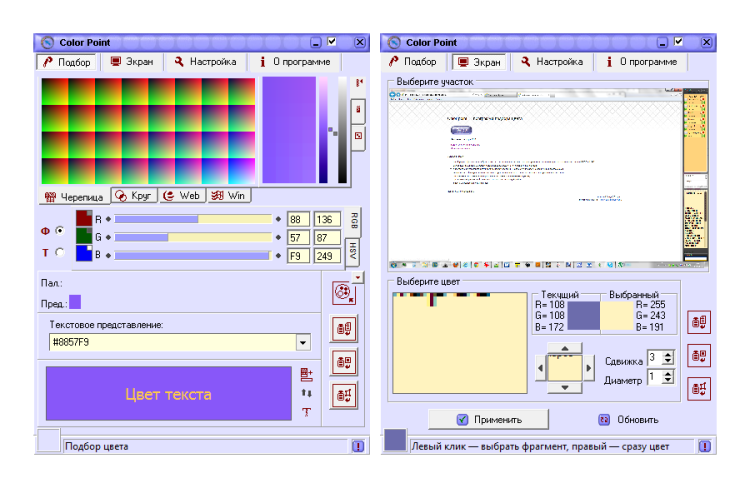Click the exclamation icon in left status bar
Viewport: 750px width, 488px height.
pos(358,446)
